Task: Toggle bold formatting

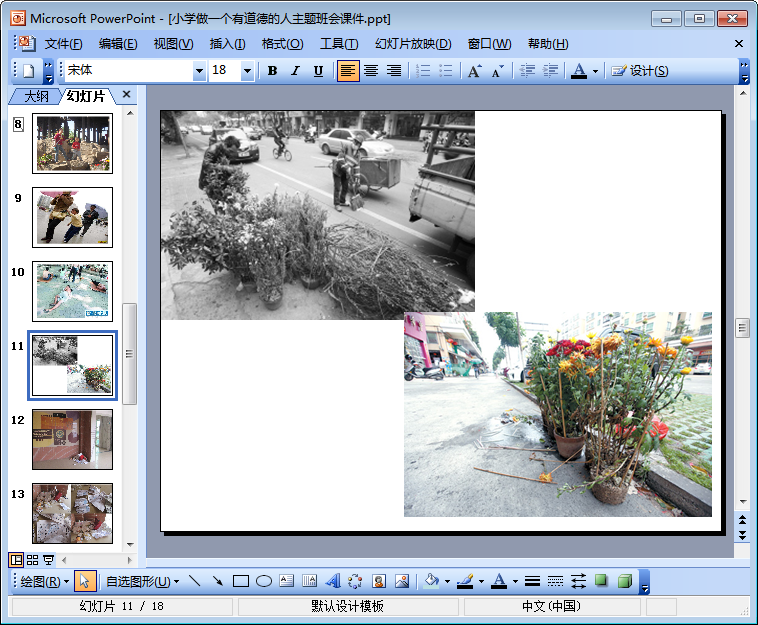Action: pos(272,71)
